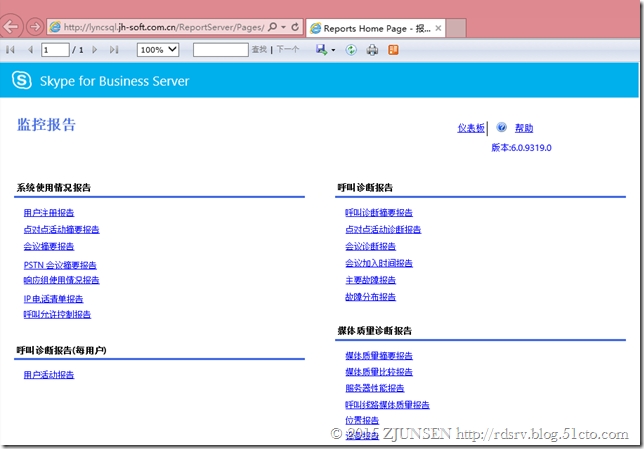Go to previous report page

click(30, 50)
